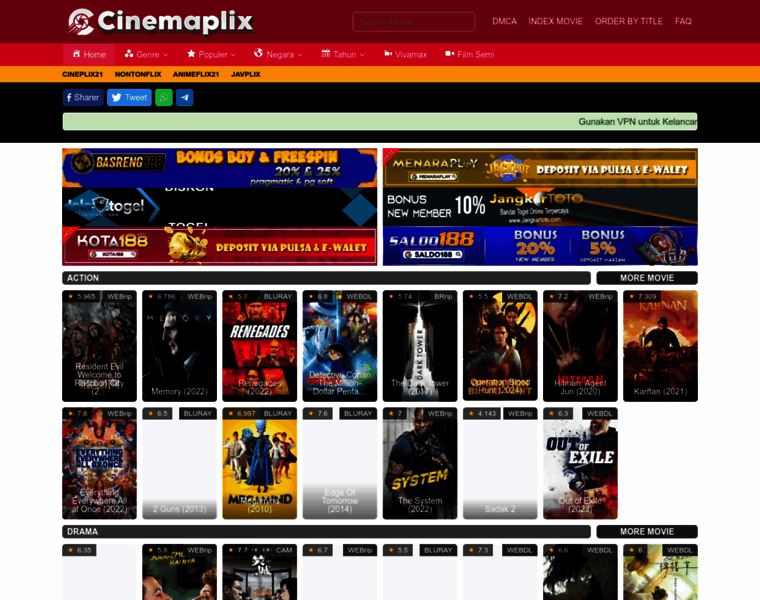This screenshot has width=760, height=600.
Task: Click the Facebook Sharer button
Action: point(83,97)
